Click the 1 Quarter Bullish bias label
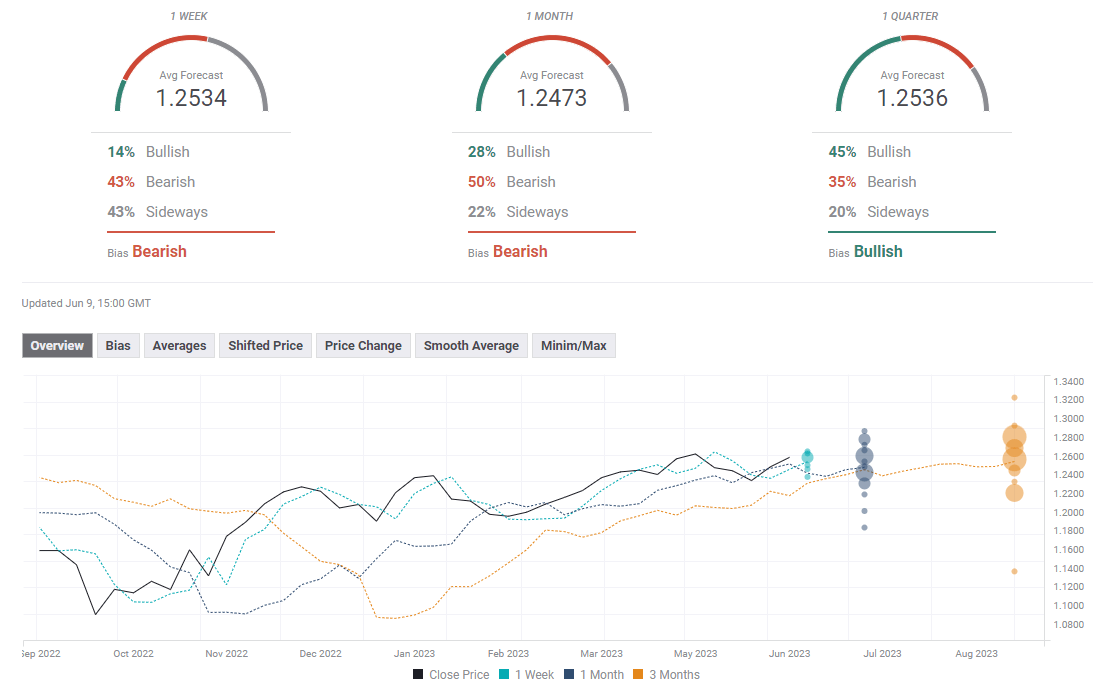Screen dimensions: 1099x693 [877, 252]
